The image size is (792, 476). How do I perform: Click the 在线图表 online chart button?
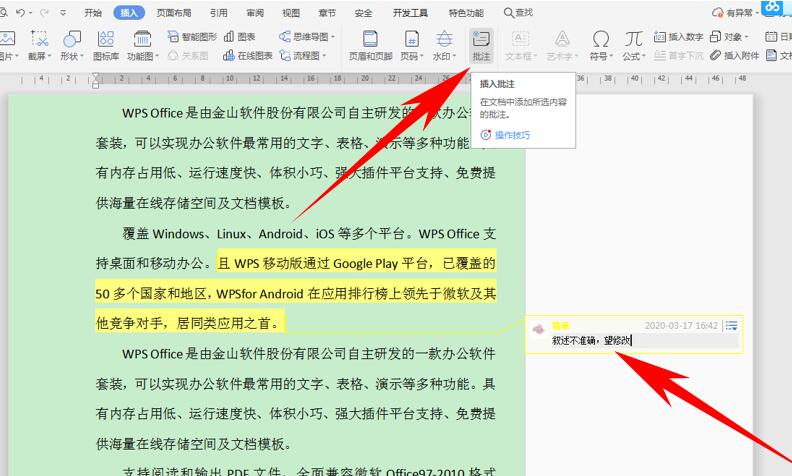(x=248, y=56)
